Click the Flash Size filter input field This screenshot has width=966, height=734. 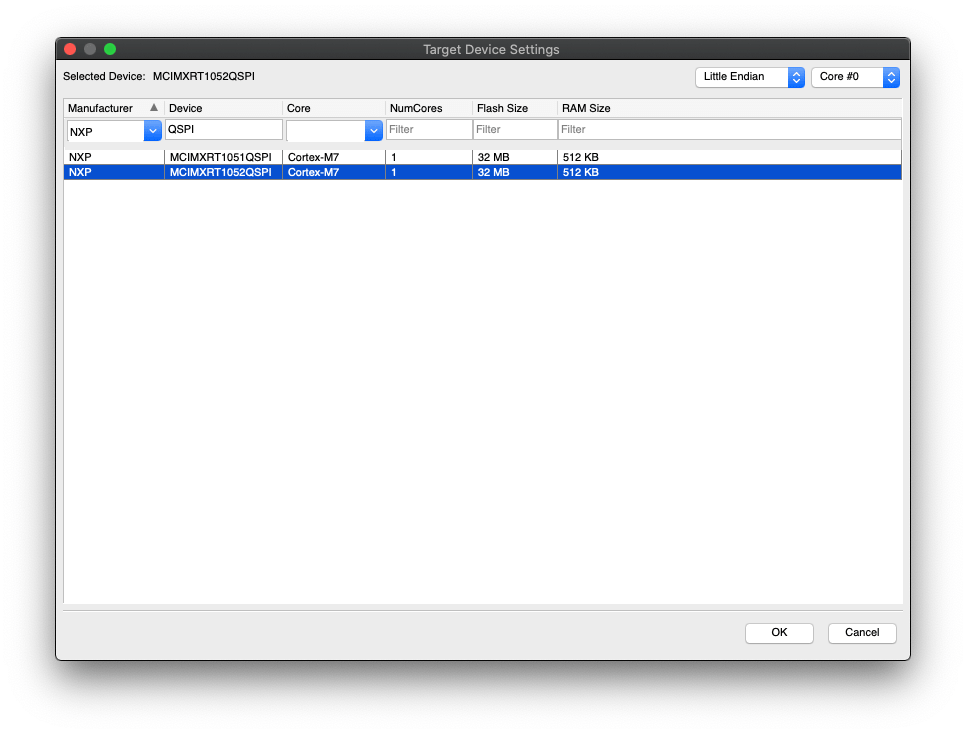click(515, 129)
